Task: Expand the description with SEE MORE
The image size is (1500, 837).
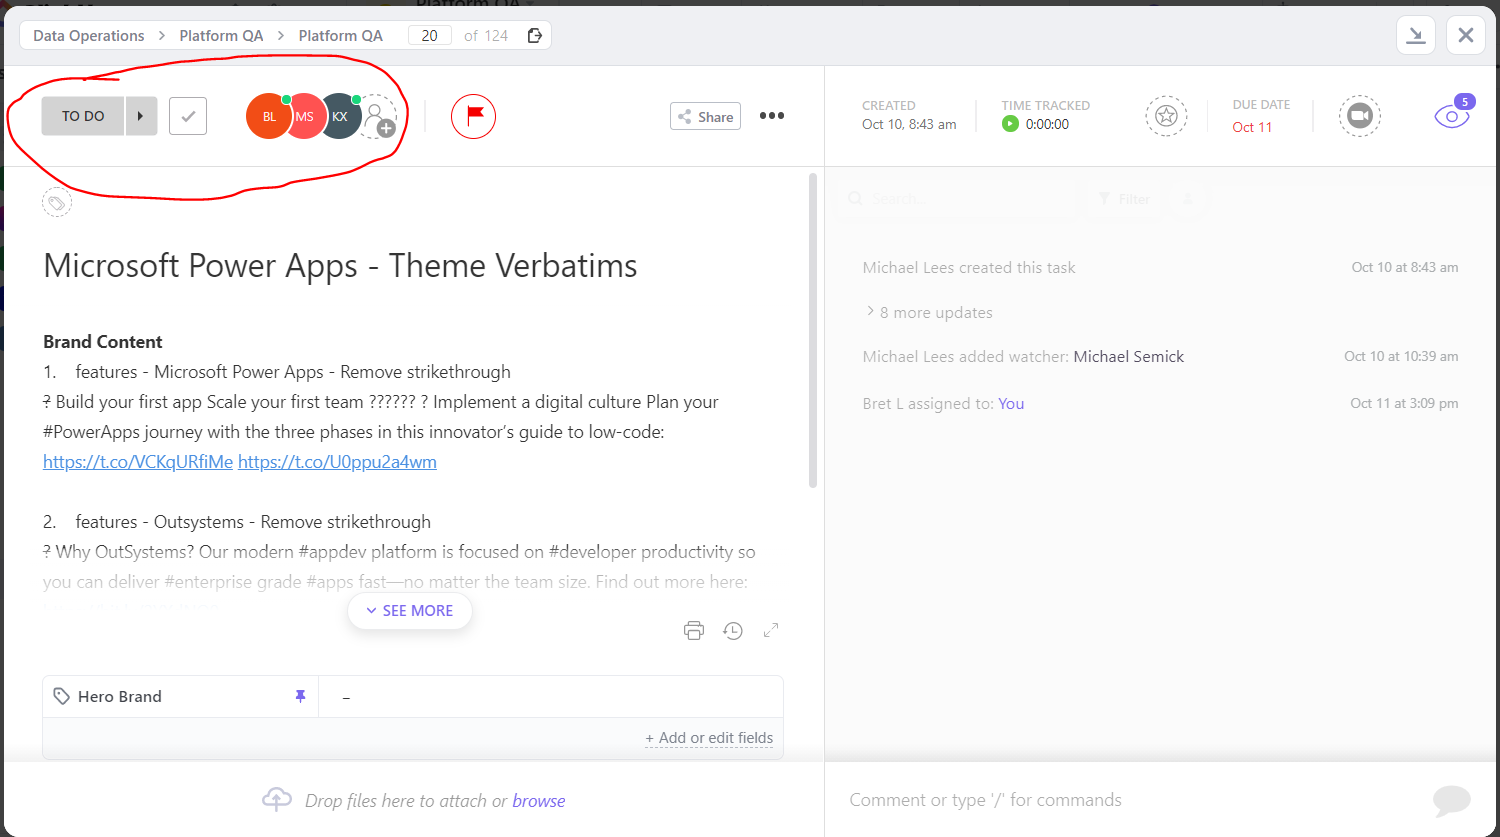Action: click(410, 611)
